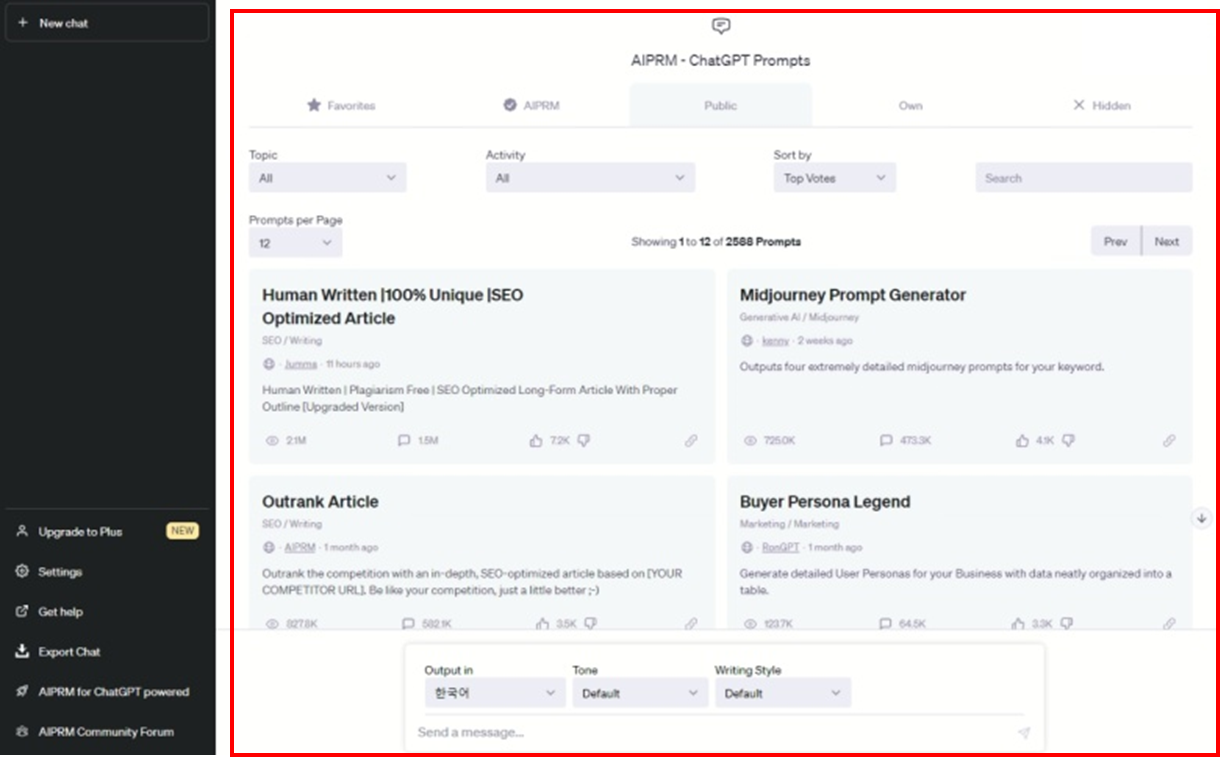The image size is (1220, 757).
Task: Click Export Chat in sidebar
Action: [107, 652]
